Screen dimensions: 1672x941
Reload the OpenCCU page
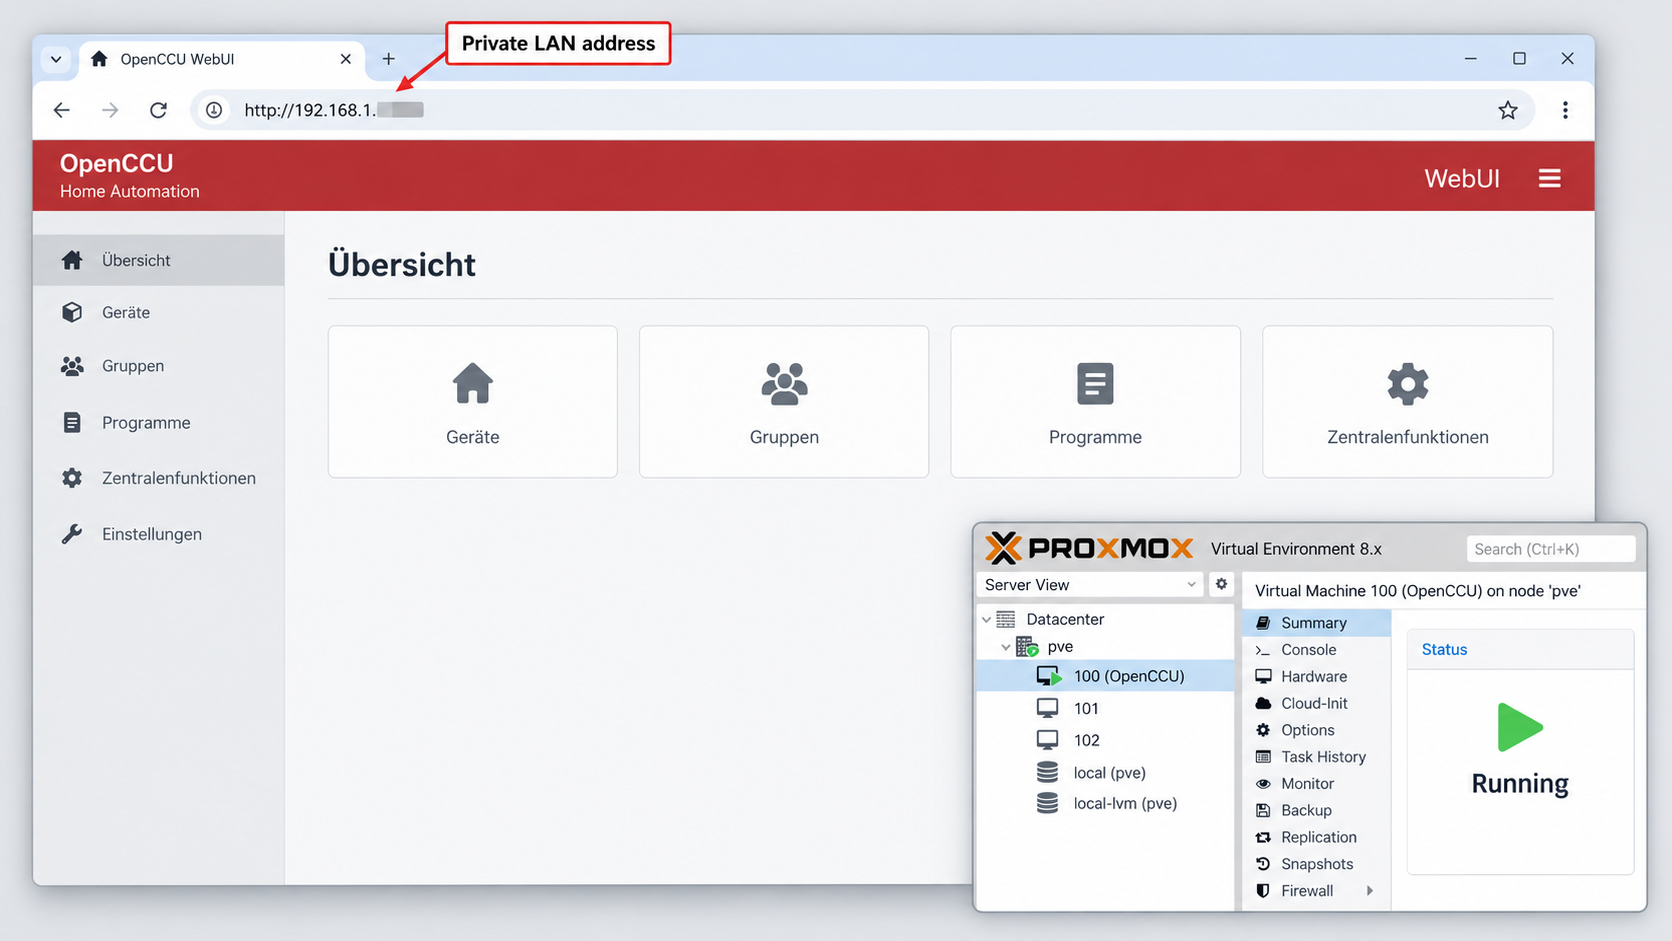158,110
